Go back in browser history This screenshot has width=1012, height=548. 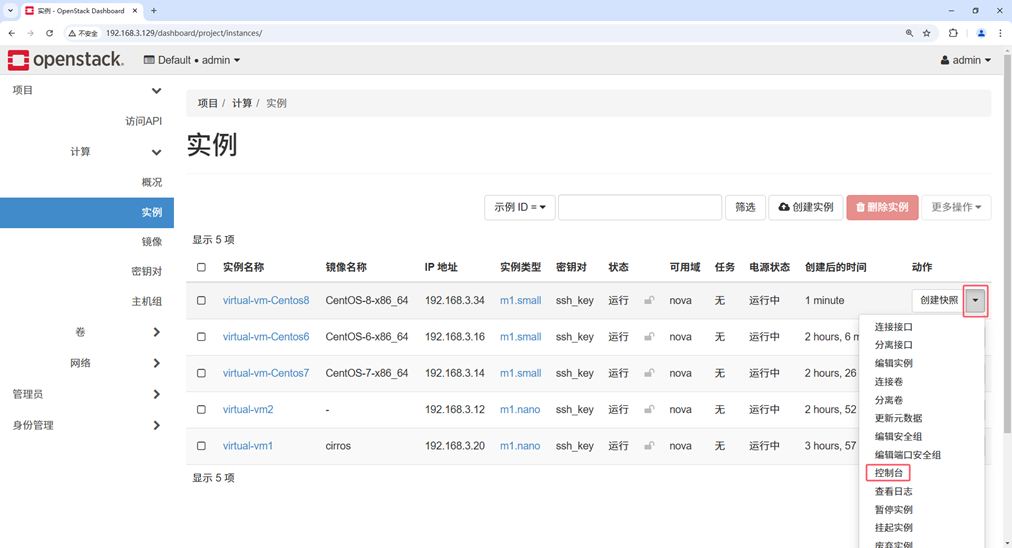tap(12, 33)
